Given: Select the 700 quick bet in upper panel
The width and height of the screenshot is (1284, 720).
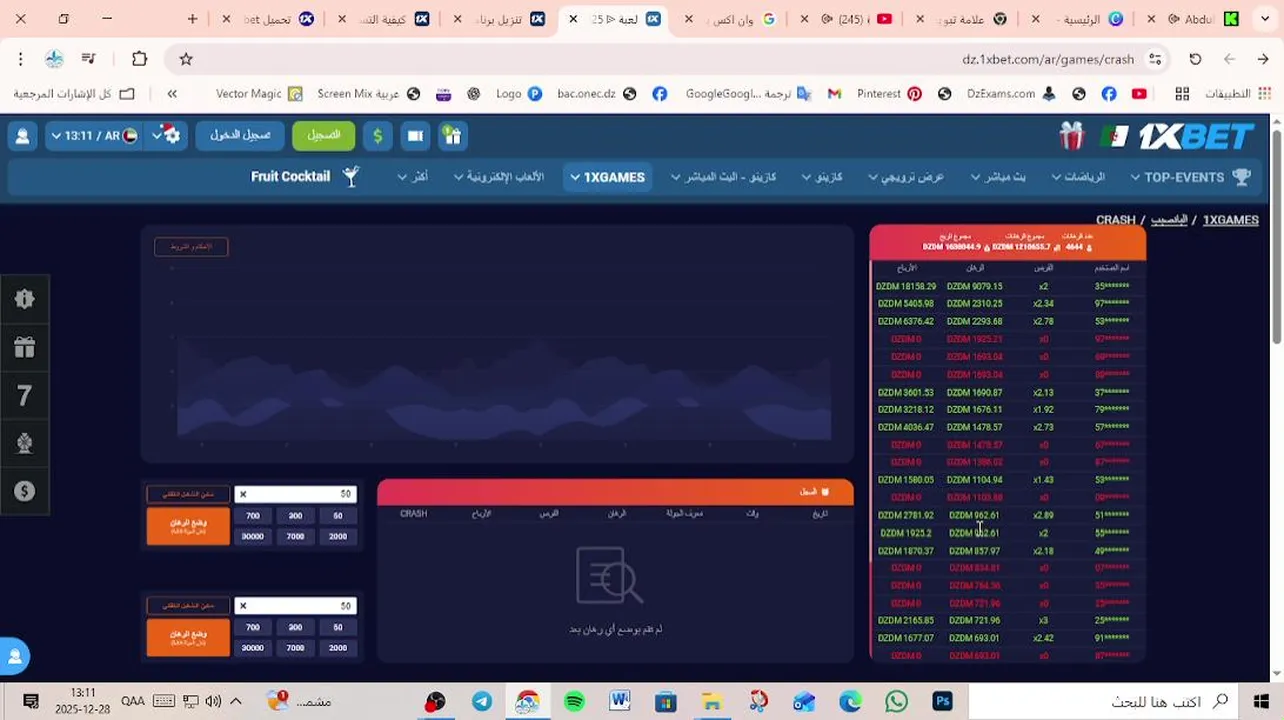Looking at the screenshot, I should [x=253, y=516].
